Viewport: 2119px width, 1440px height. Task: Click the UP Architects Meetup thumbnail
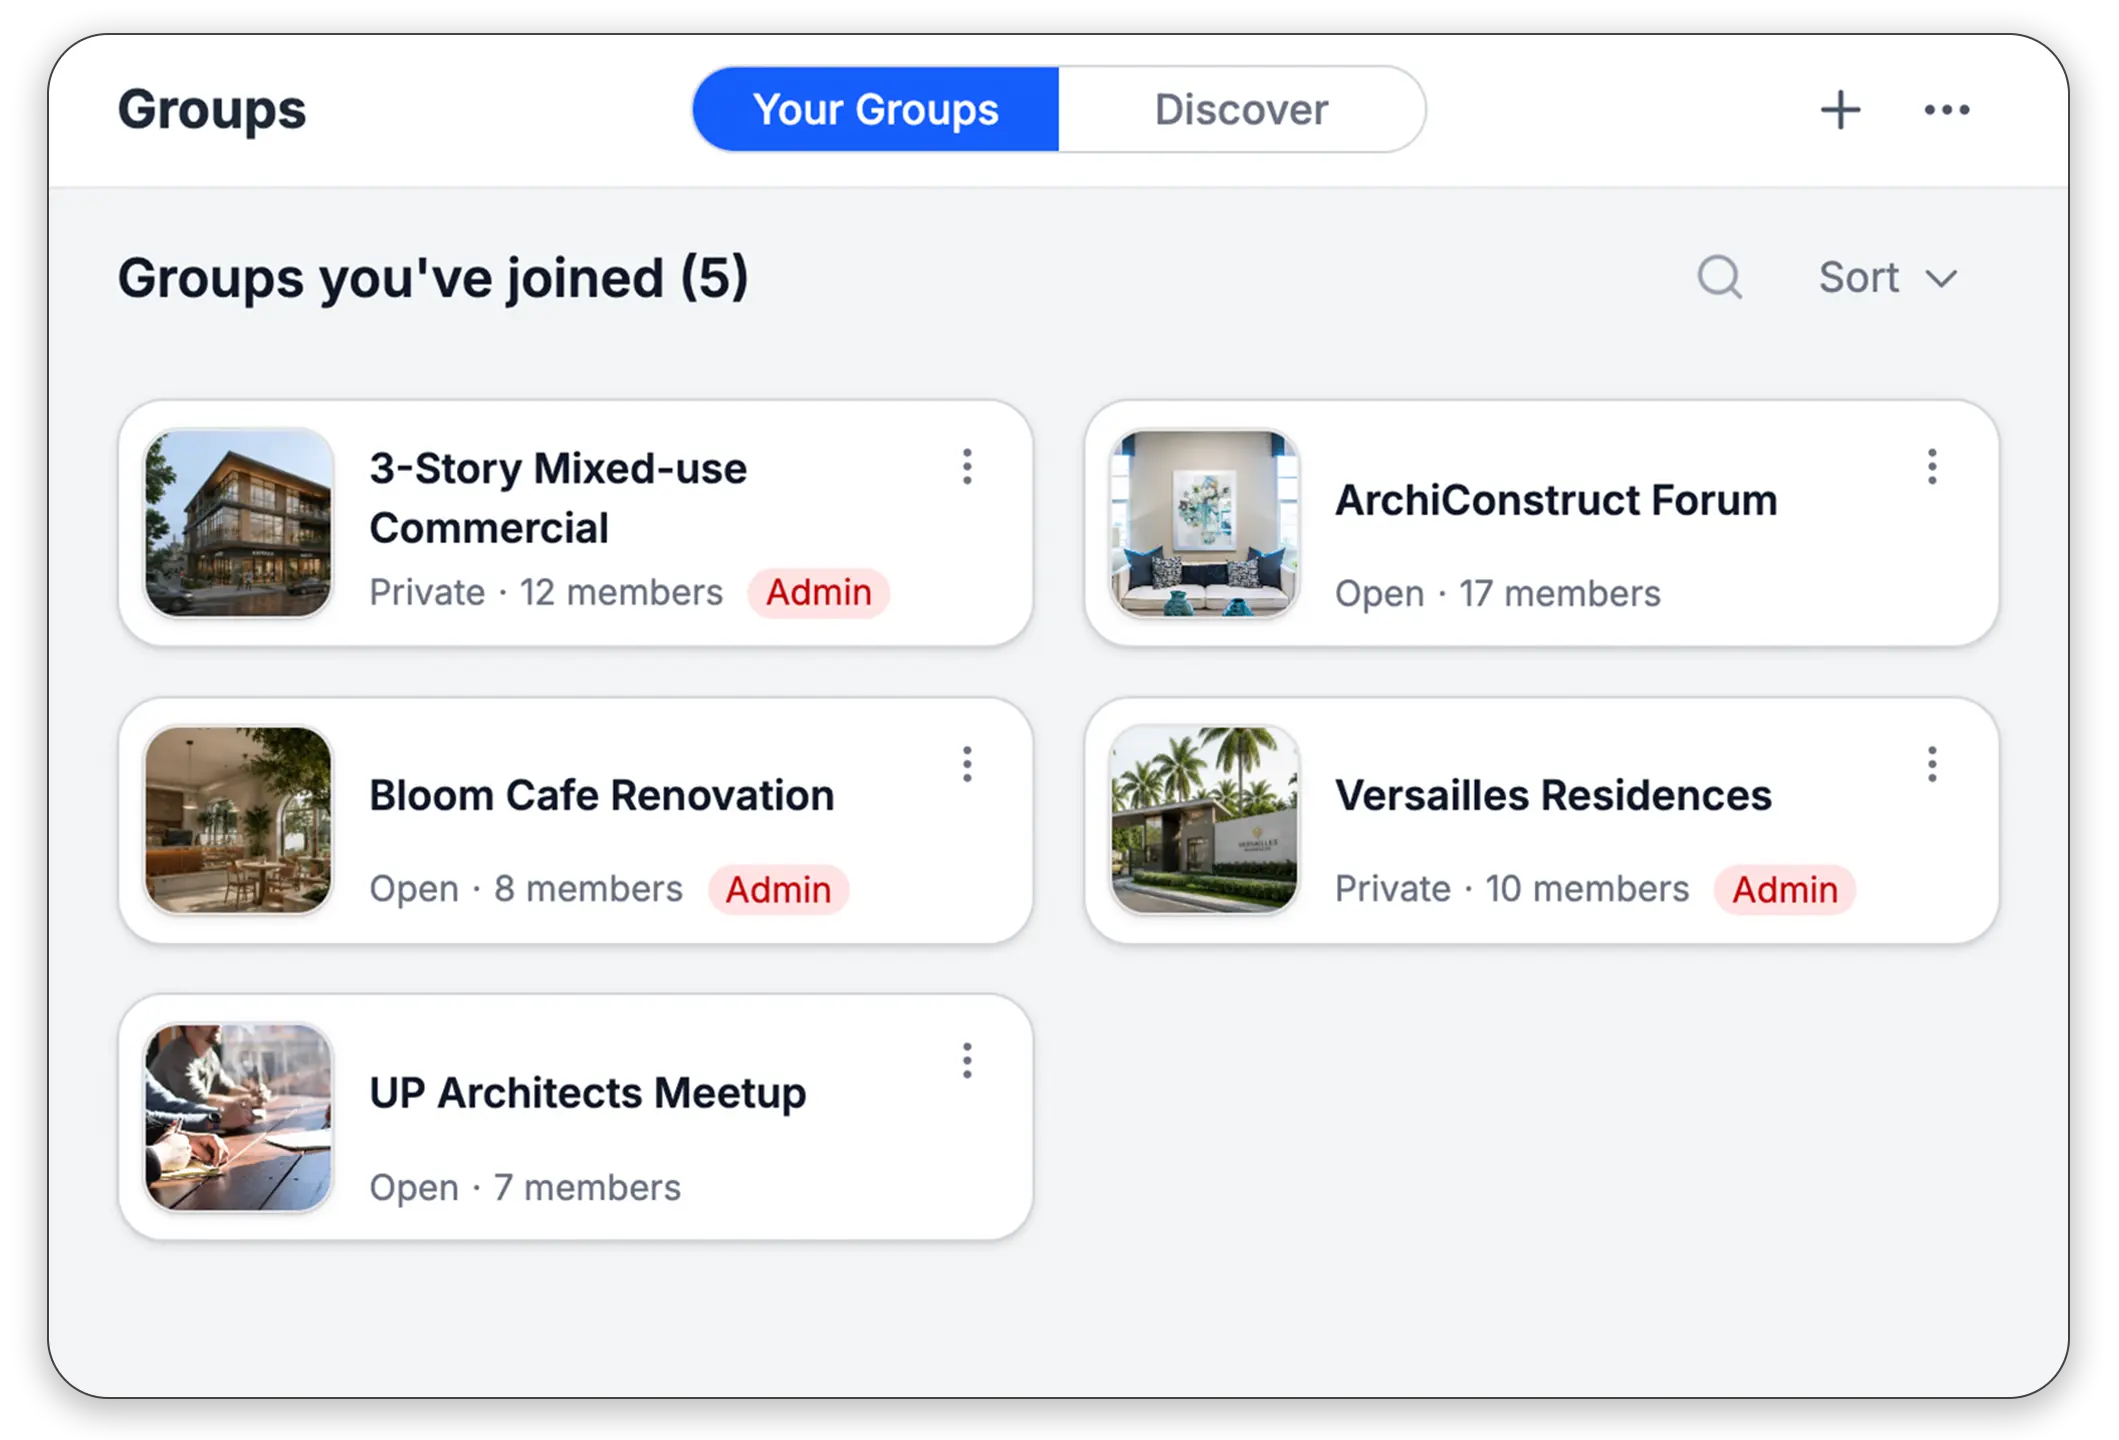coord(238,1117)
